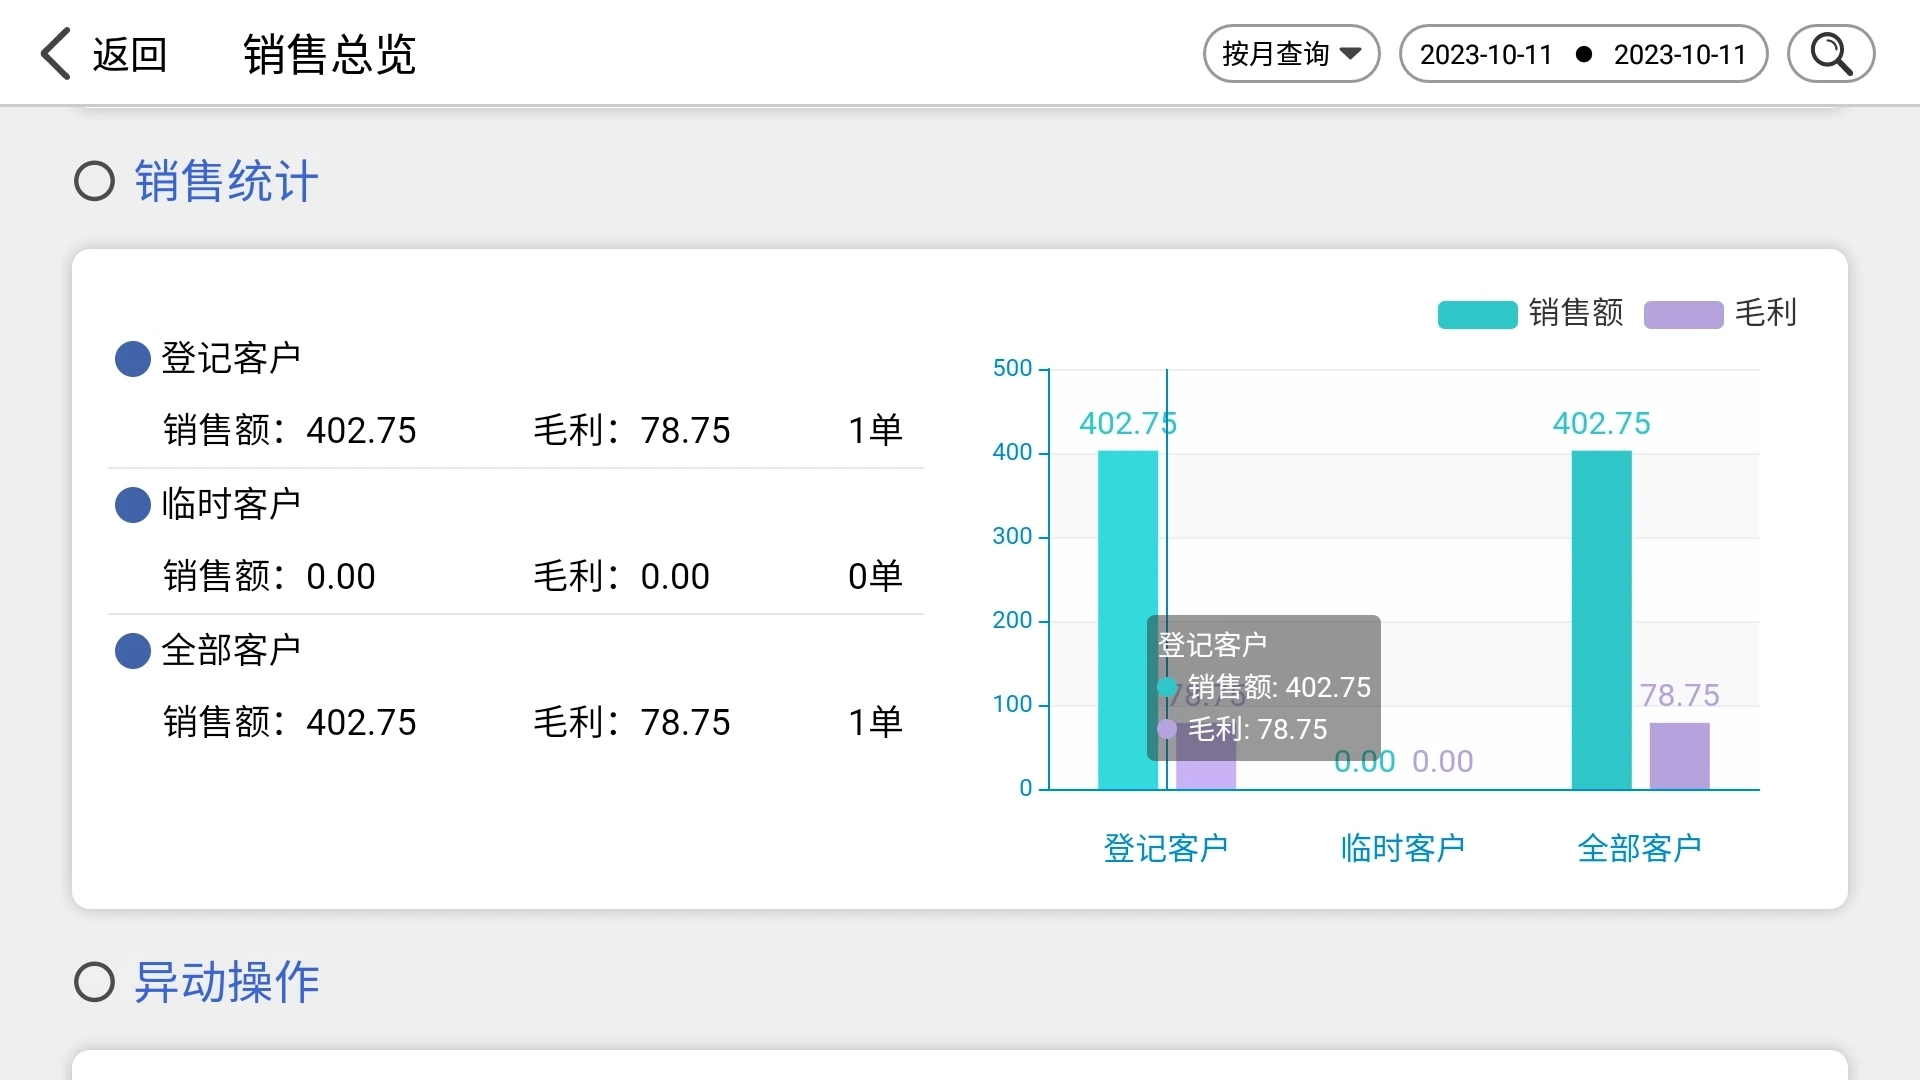Toggle 销售额 legend series
1920x1080 pixels.
[x=1575, y=313]
